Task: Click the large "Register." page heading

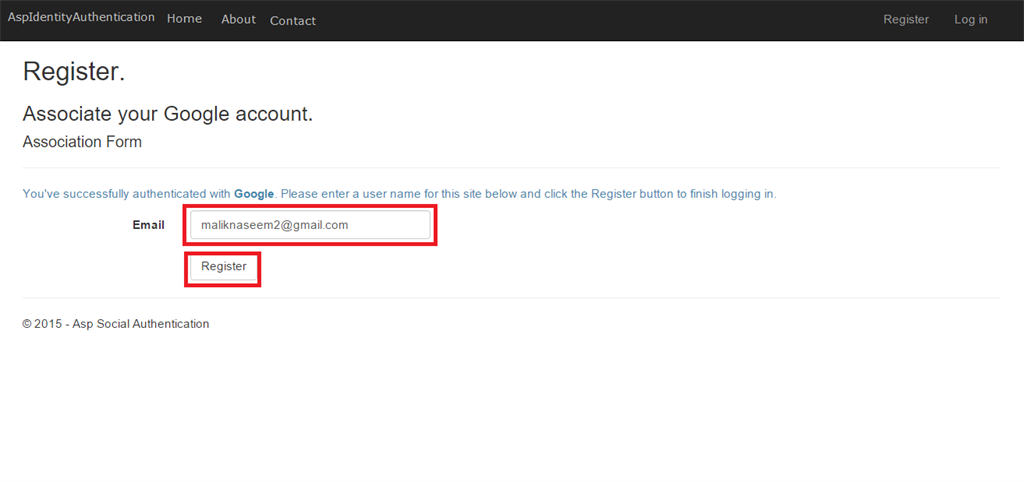Action: point(74,72)
